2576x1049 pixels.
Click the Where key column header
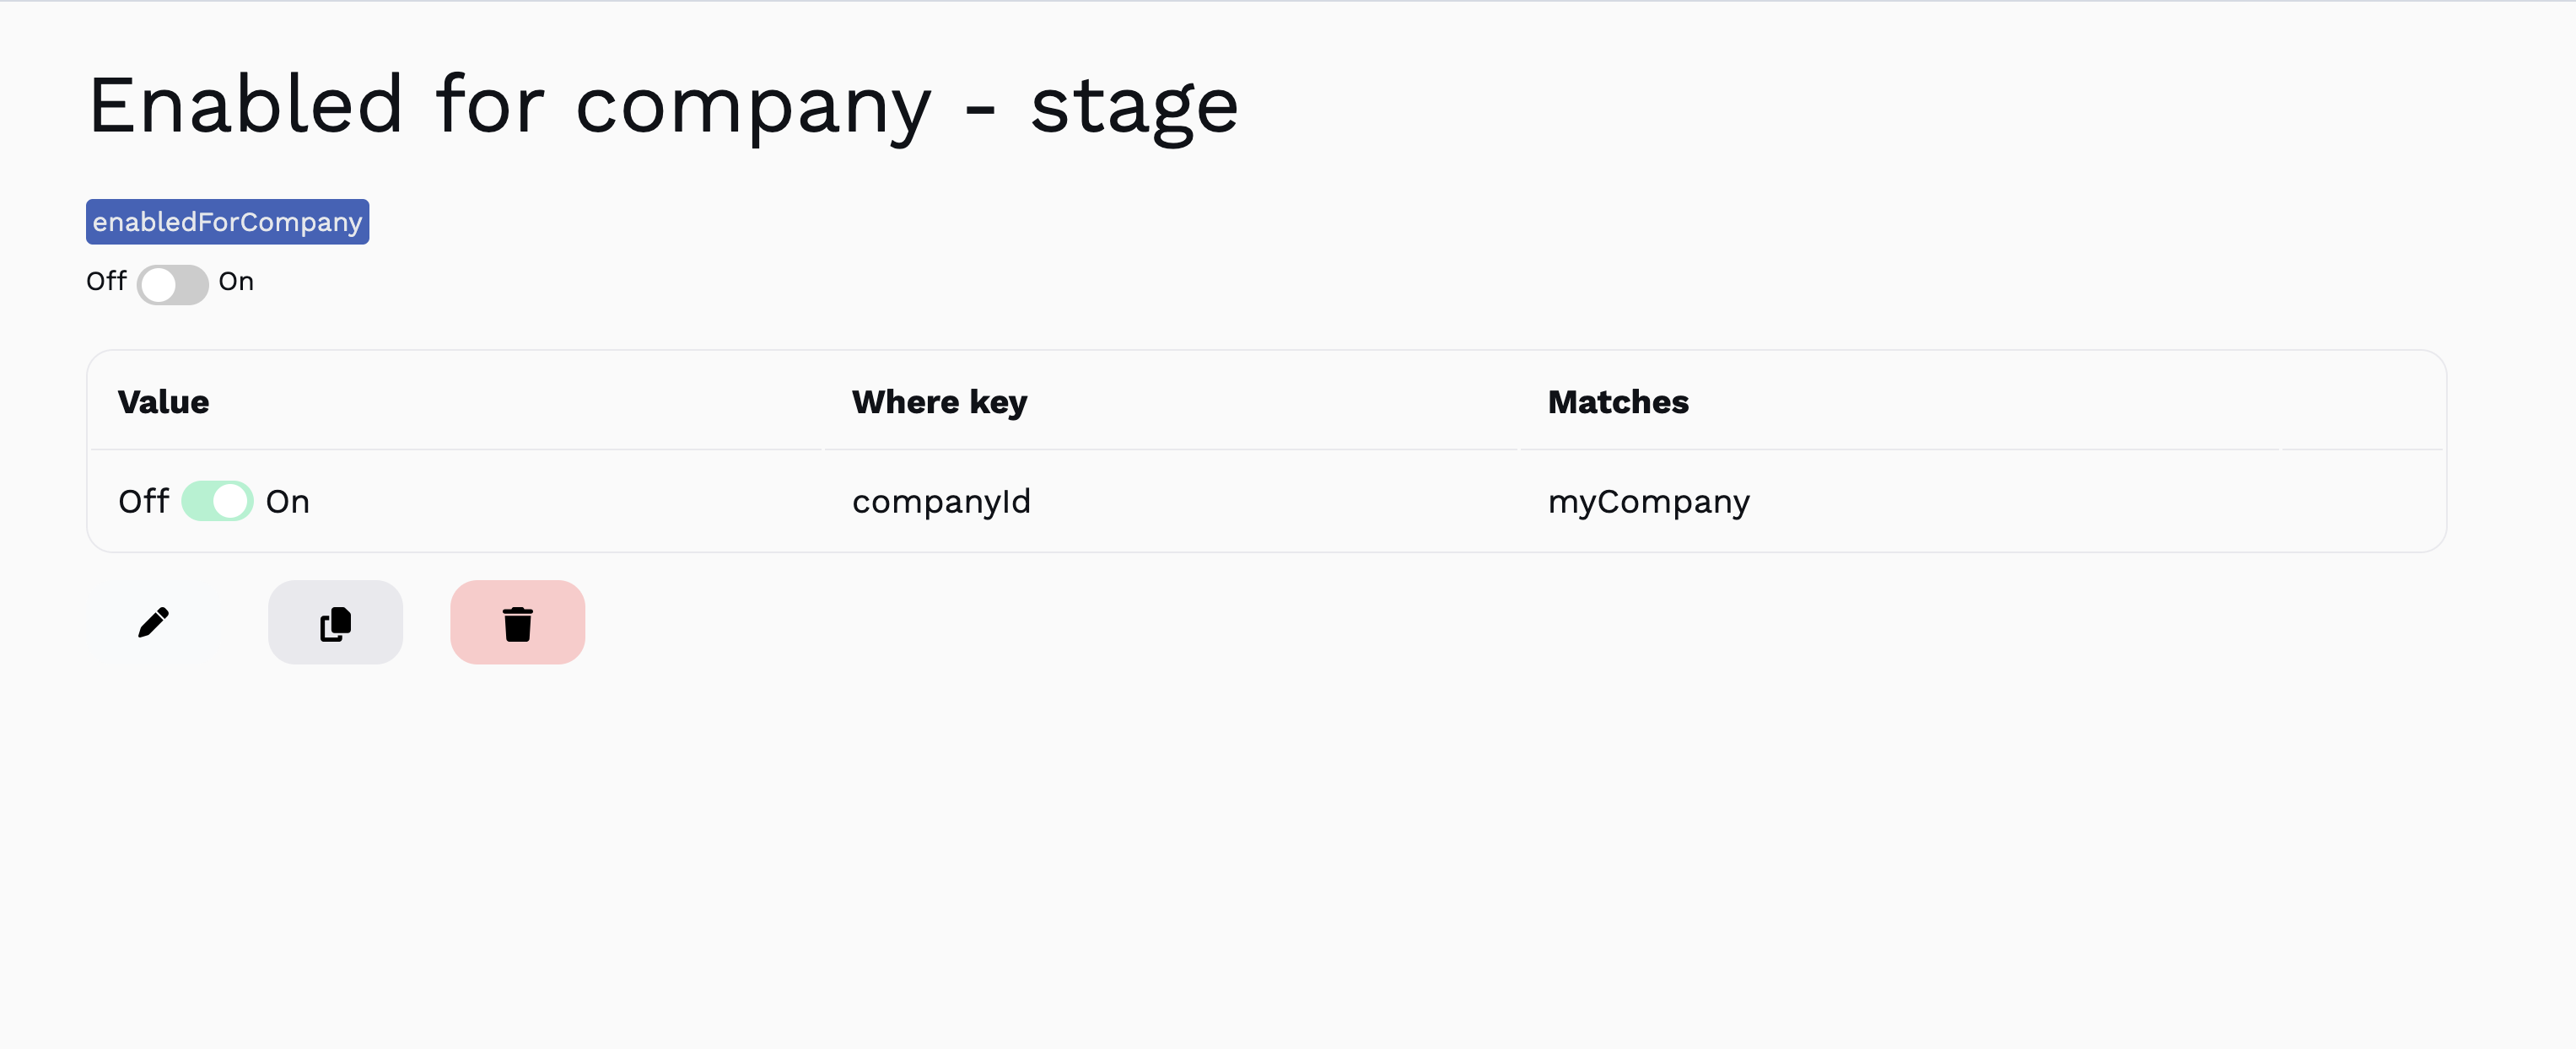click(x=939, y=402)
